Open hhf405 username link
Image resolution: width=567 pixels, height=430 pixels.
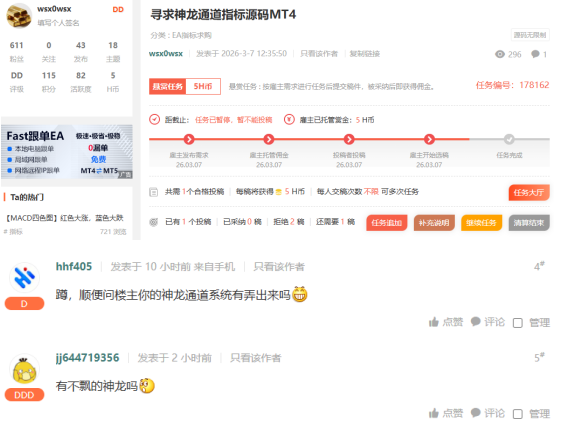pyautogui.click(x=74, y=267)
